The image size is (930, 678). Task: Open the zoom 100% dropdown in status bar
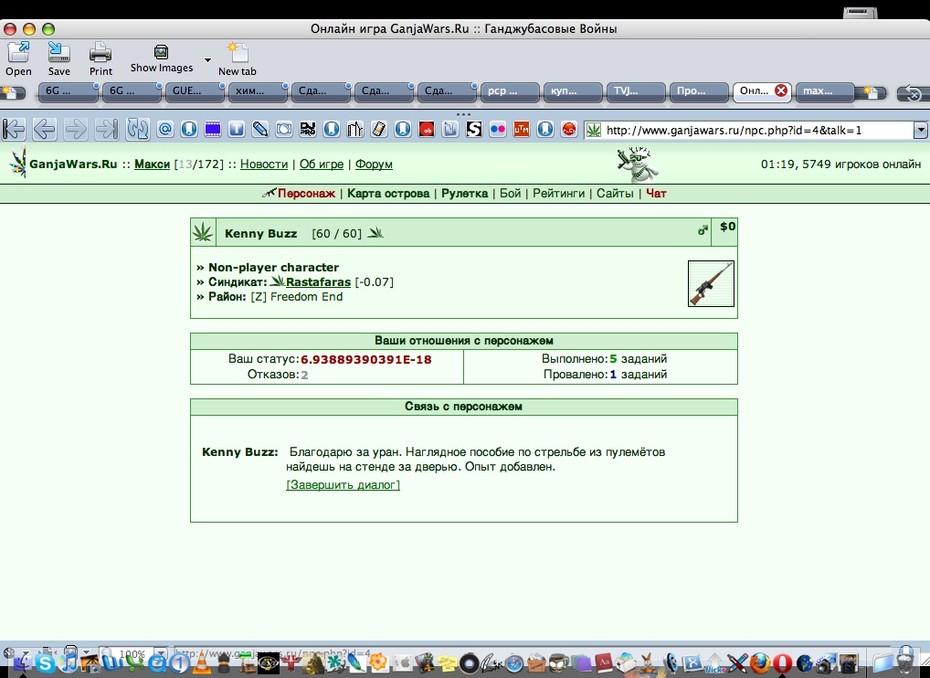coord(160,653)
